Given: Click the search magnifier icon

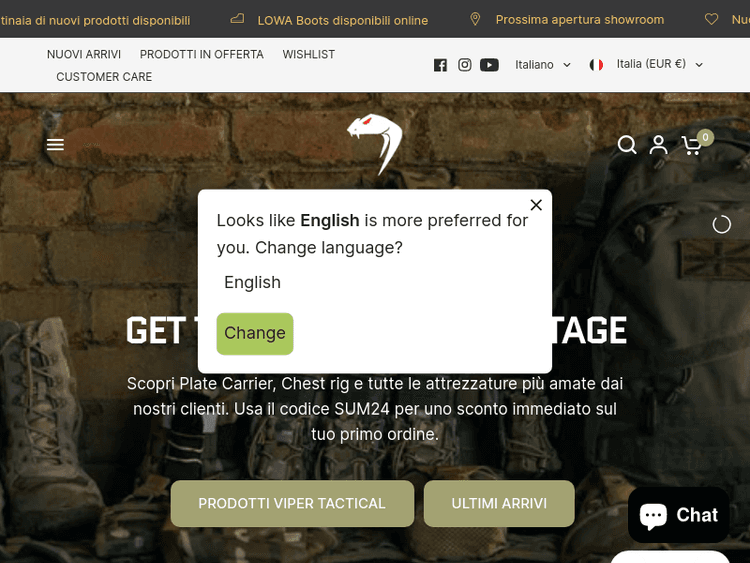Looking at the screenshot, I should 627,144.
